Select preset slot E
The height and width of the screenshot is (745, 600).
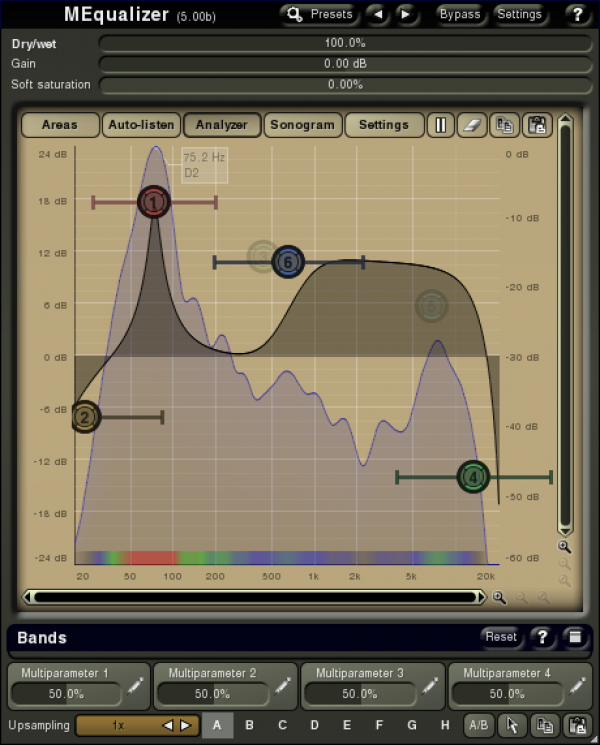[x=347, y=726]
